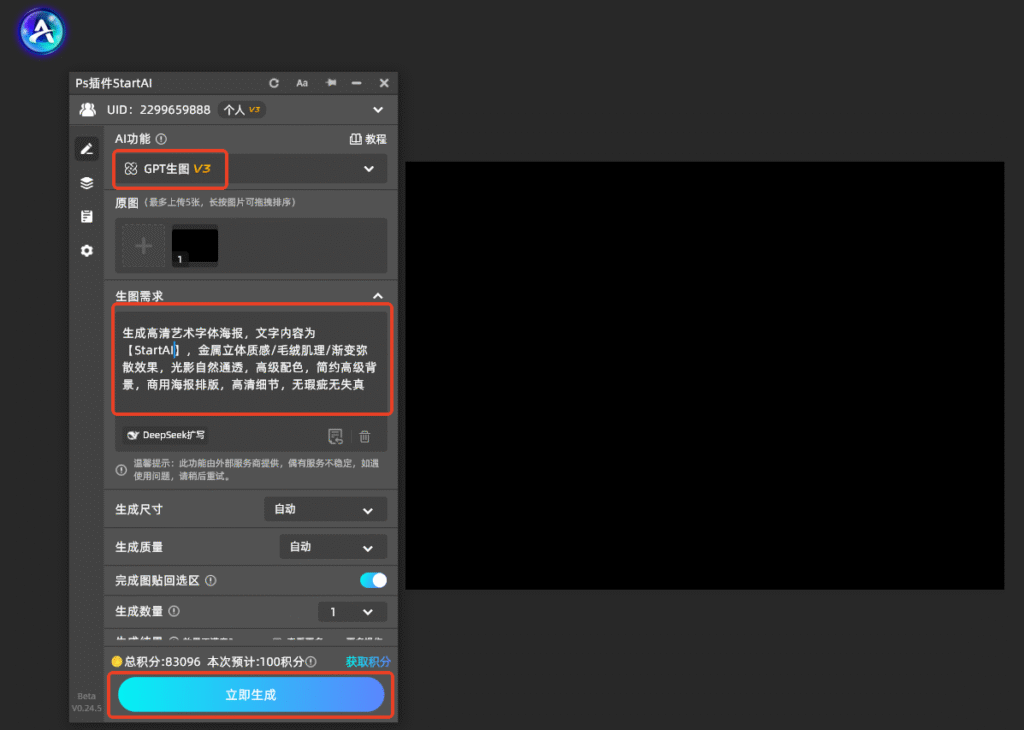This screenshot has width=1024, height=730.
Task: Click the gold coin icon beside 总积分
Action: 117,661
